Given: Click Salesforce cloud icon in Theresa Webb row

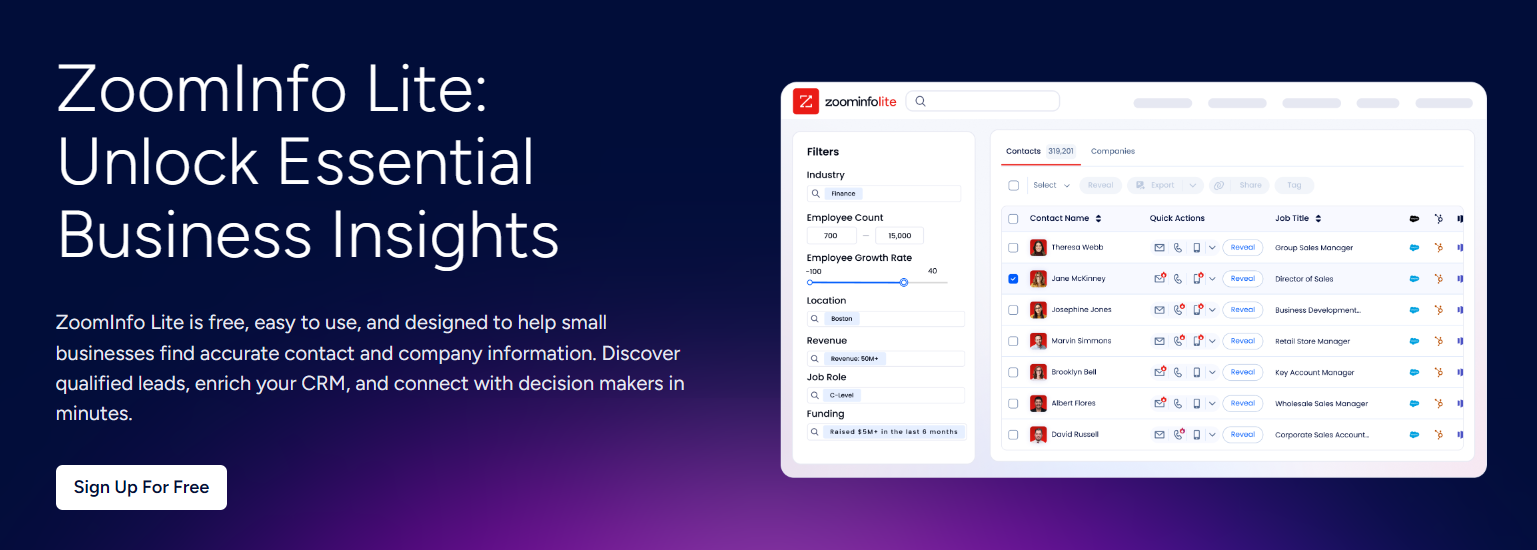Looking at the screenshot, I should pos(1415,248).
